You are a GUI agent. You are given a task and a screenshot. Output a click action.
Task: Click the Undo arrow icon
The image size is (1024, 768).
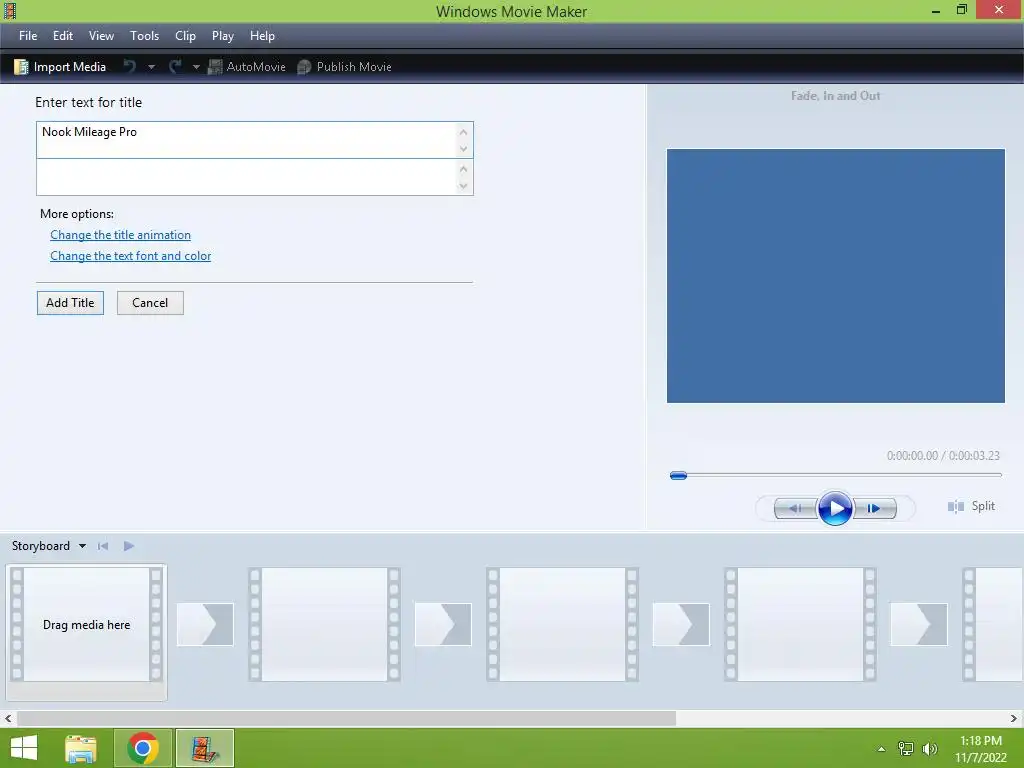click(x=130, y=66)
